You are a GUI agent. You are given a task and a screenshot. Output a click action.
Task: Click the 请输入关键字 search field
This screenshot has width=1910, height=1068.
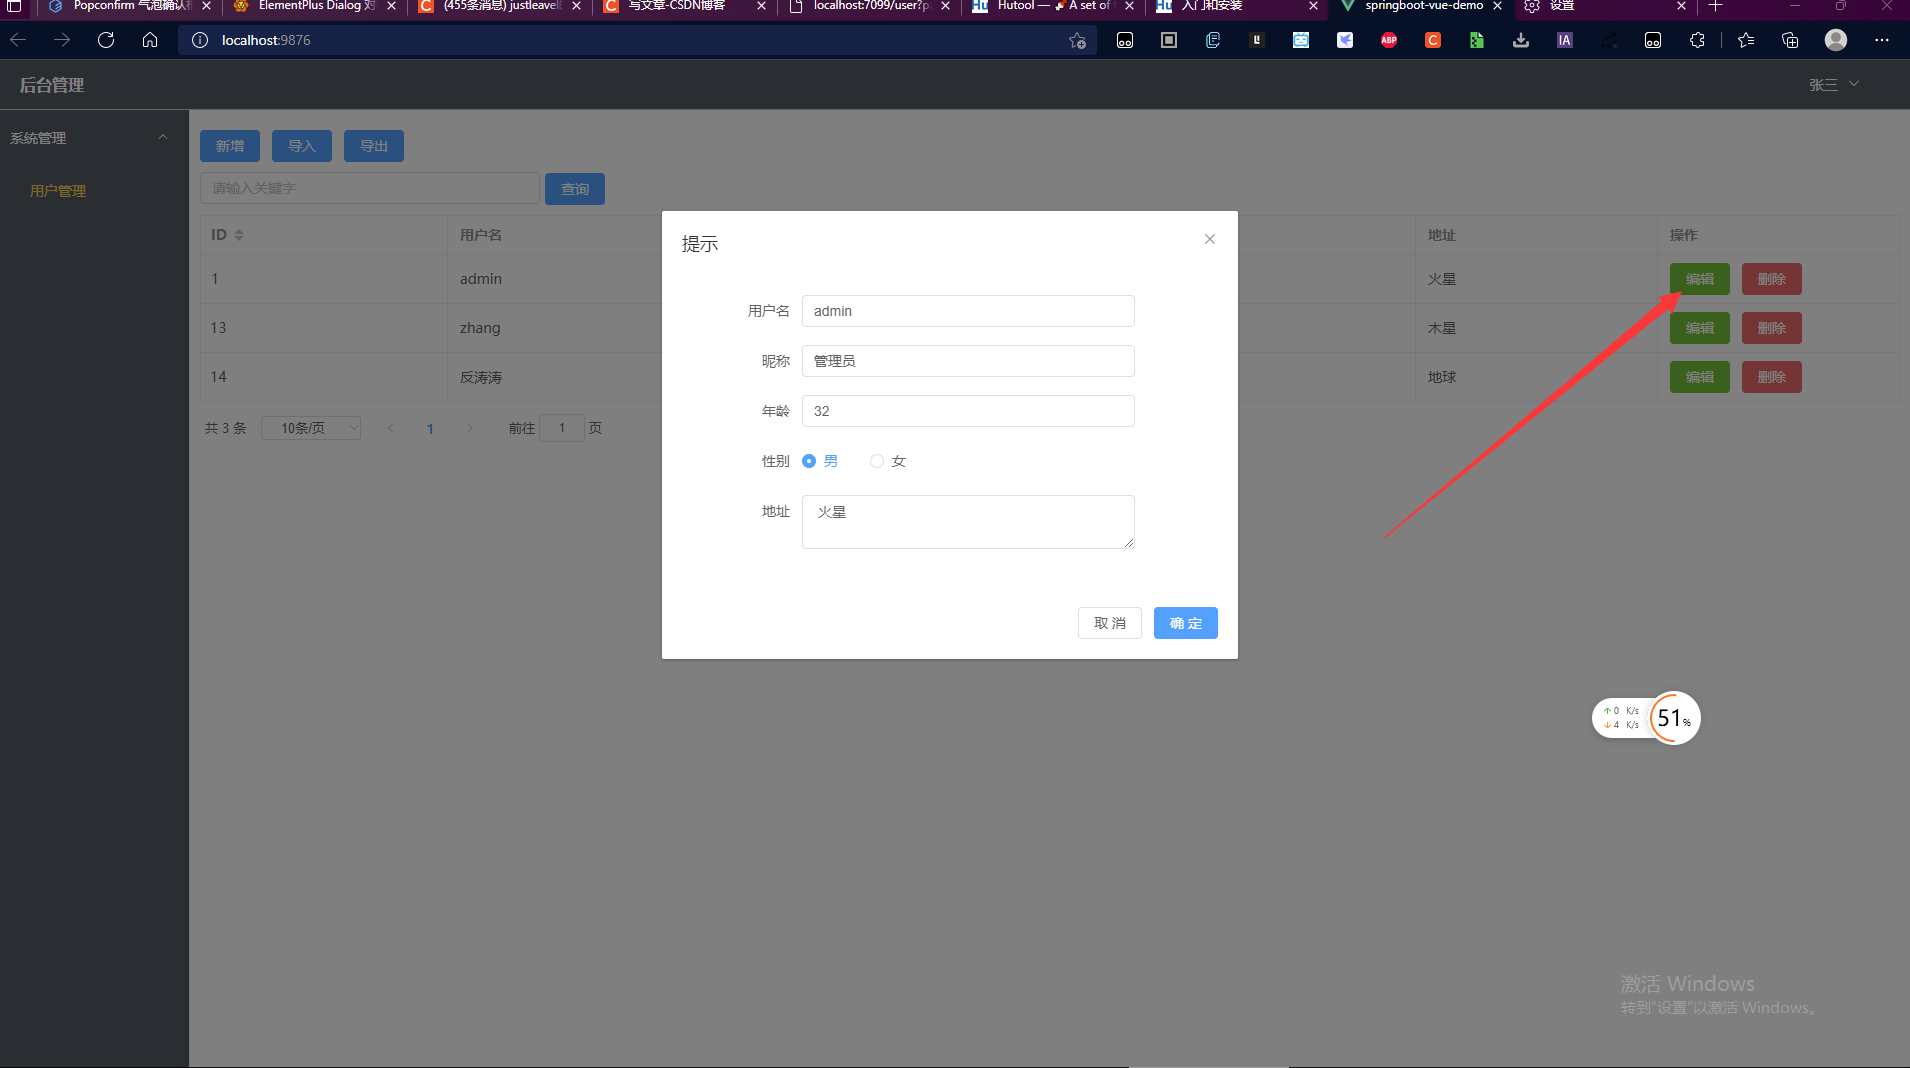click(370, 188)
